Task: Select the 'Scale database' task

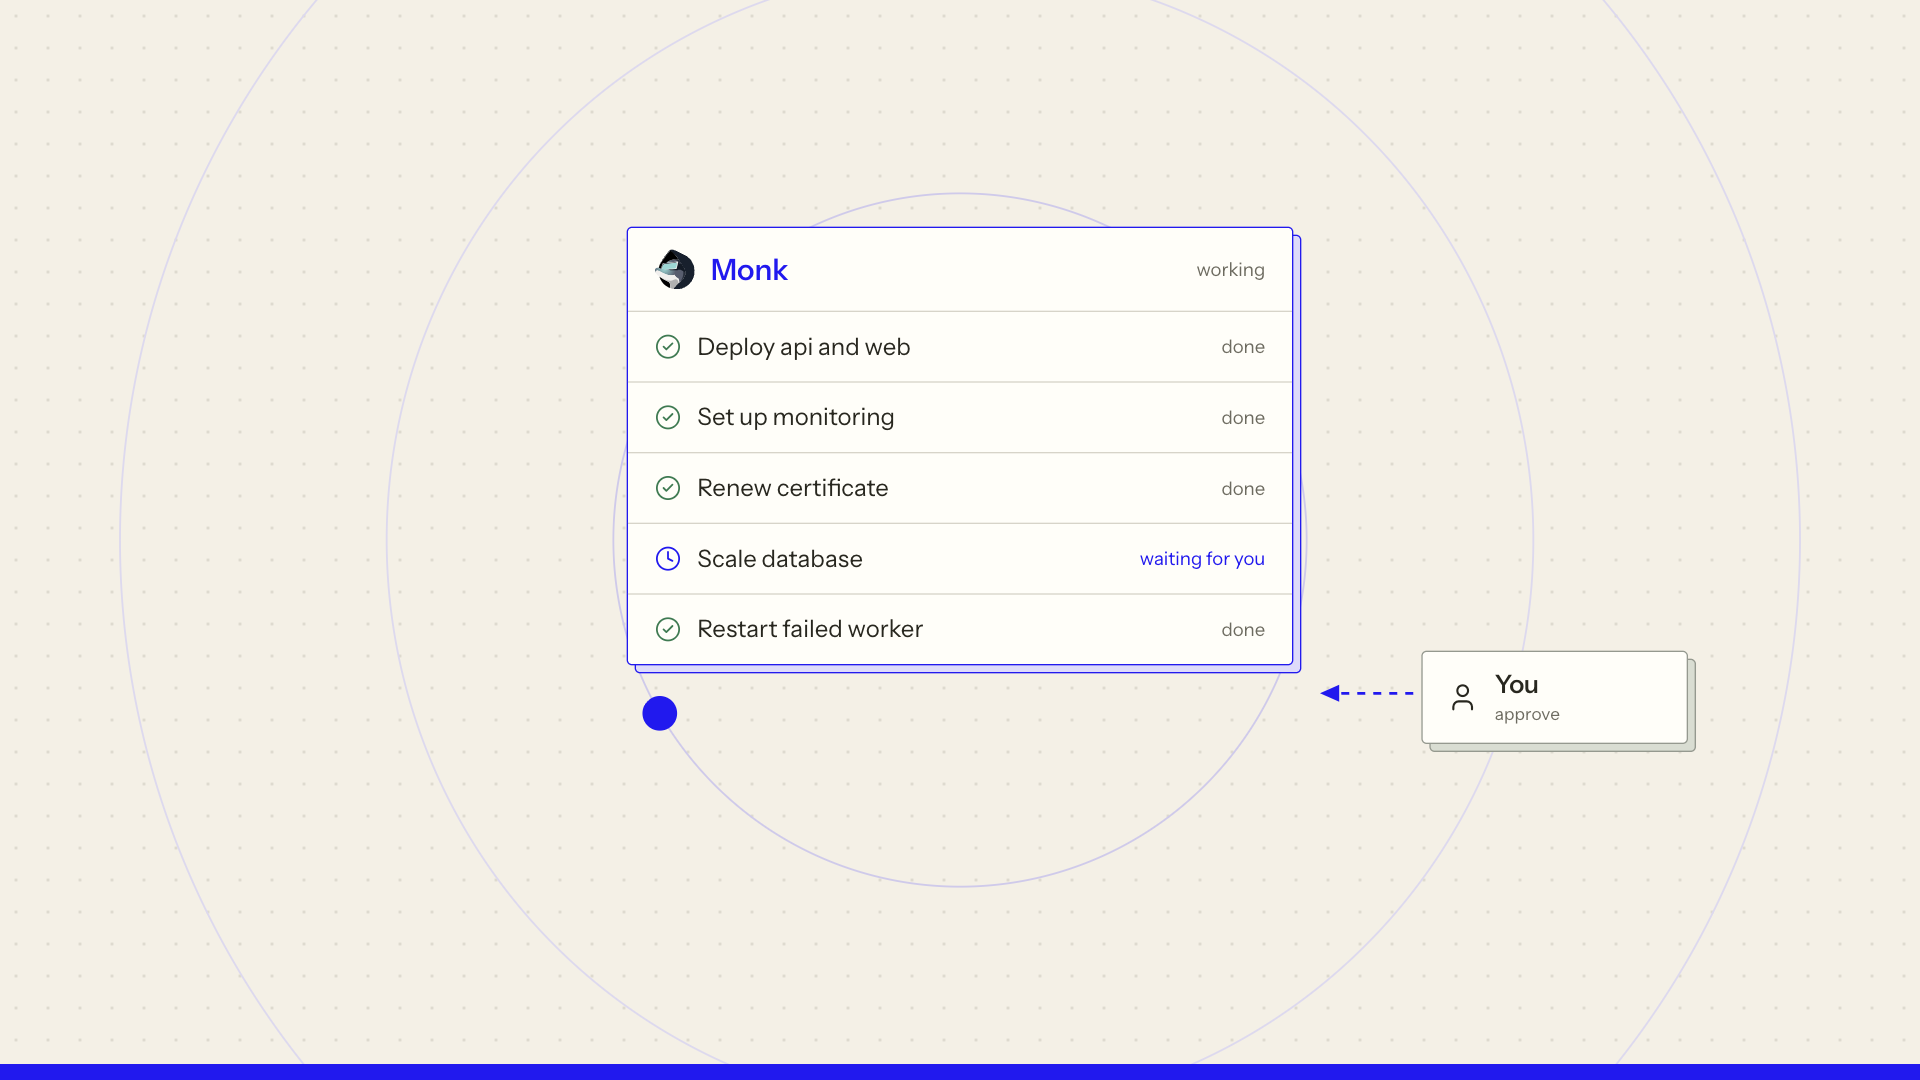Action: (x=960, y=559)
